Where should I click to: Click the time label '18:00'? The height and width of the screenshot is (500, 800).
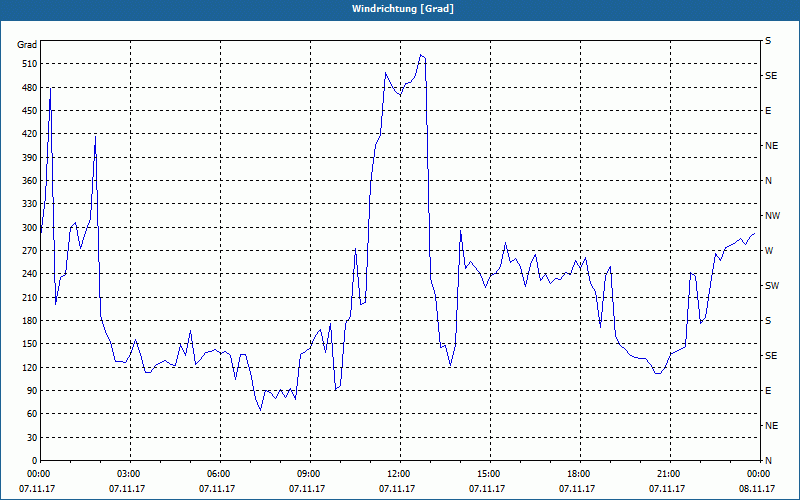pos(577,473)
